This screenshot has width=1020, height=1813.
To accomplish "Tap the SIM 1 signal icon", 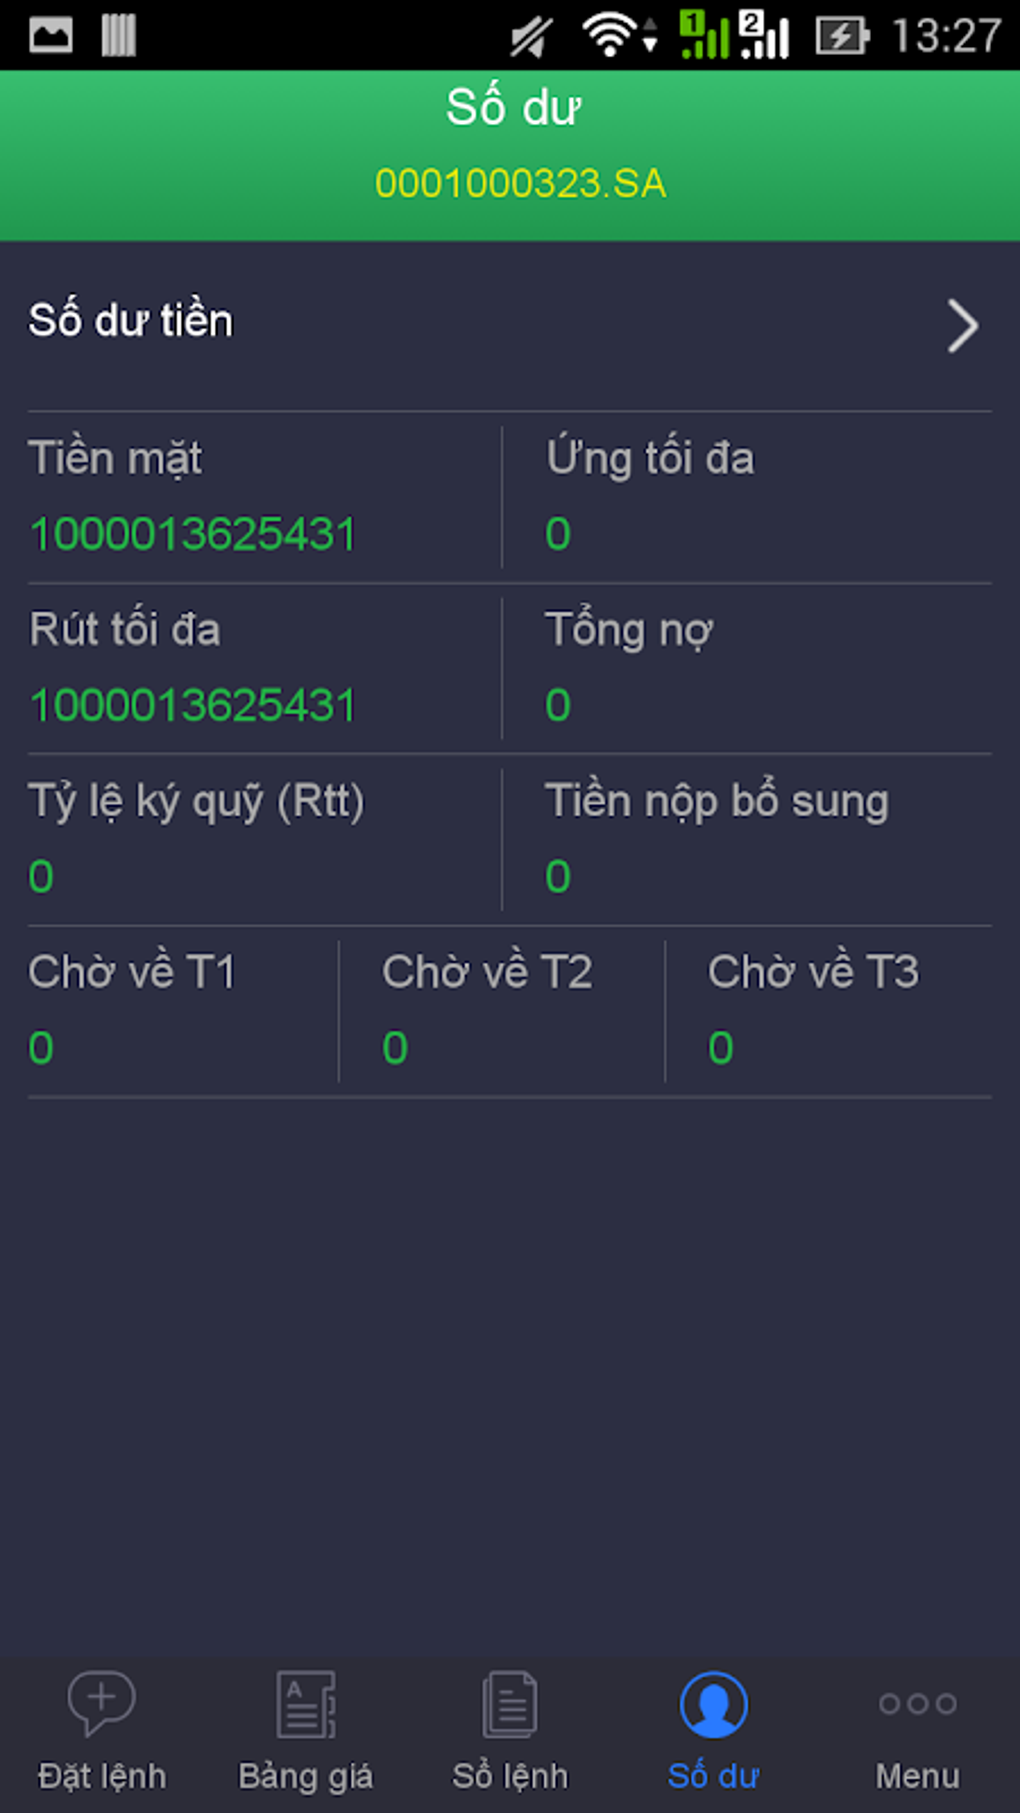I will pos(704,36).
